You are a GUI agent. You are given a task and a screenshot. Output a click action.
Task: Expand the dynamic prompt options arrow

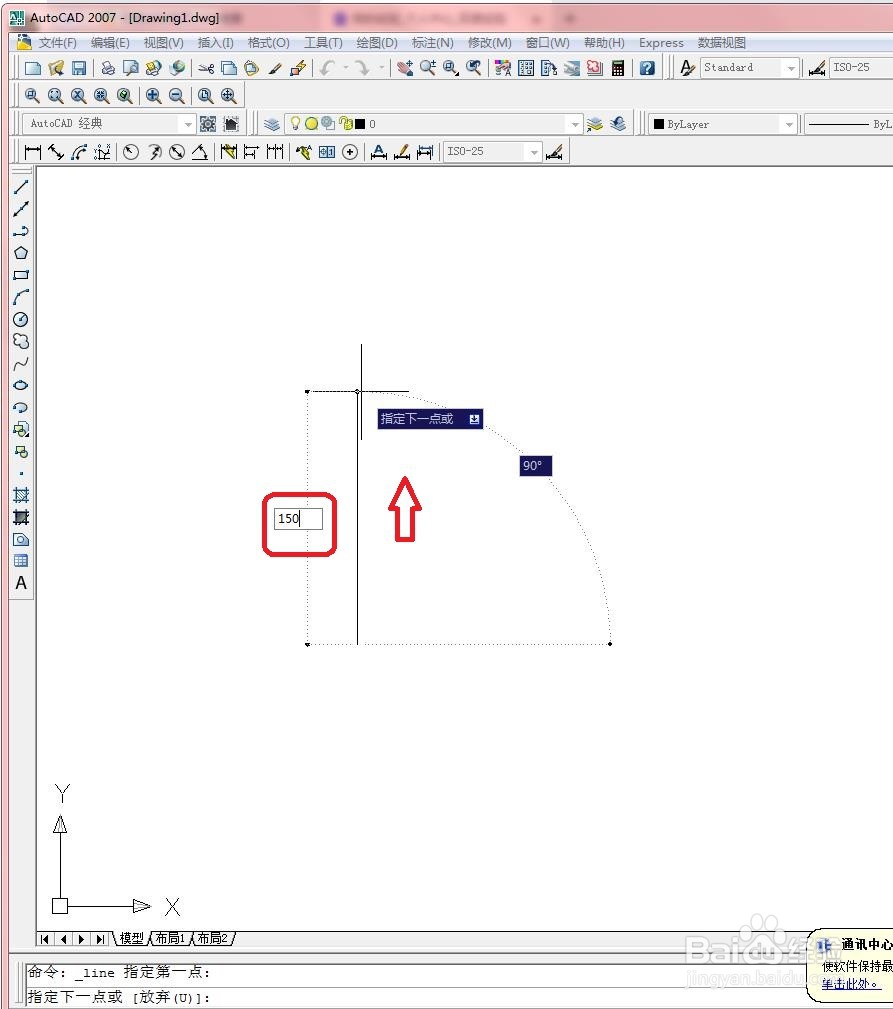click(474, 419)
